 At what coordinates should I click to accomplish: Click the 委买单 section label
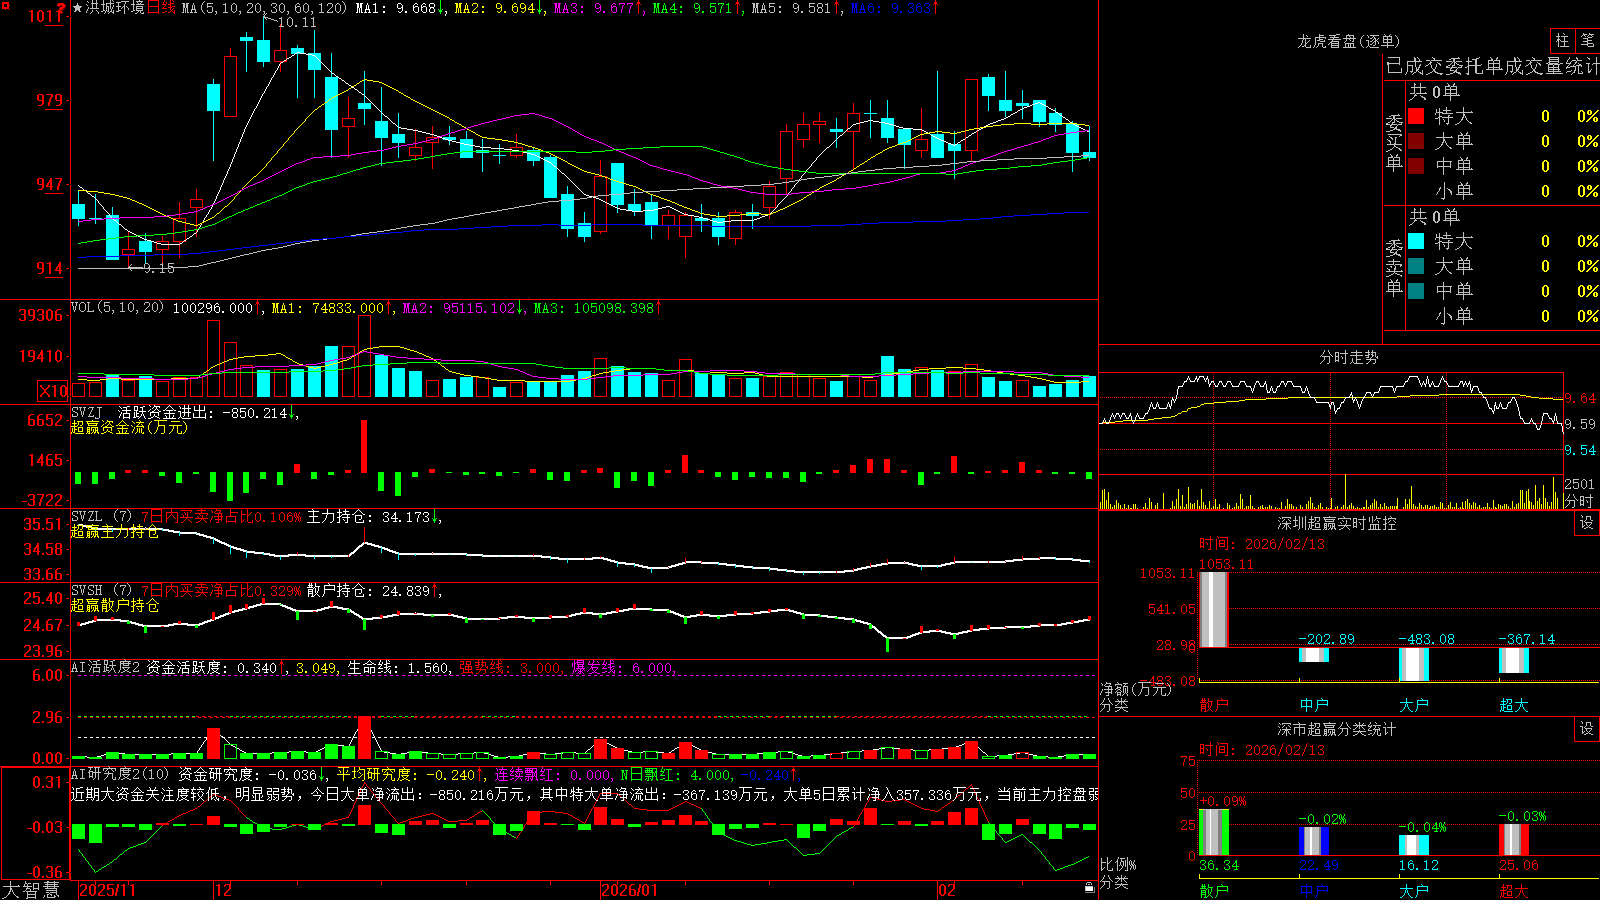1394,142
